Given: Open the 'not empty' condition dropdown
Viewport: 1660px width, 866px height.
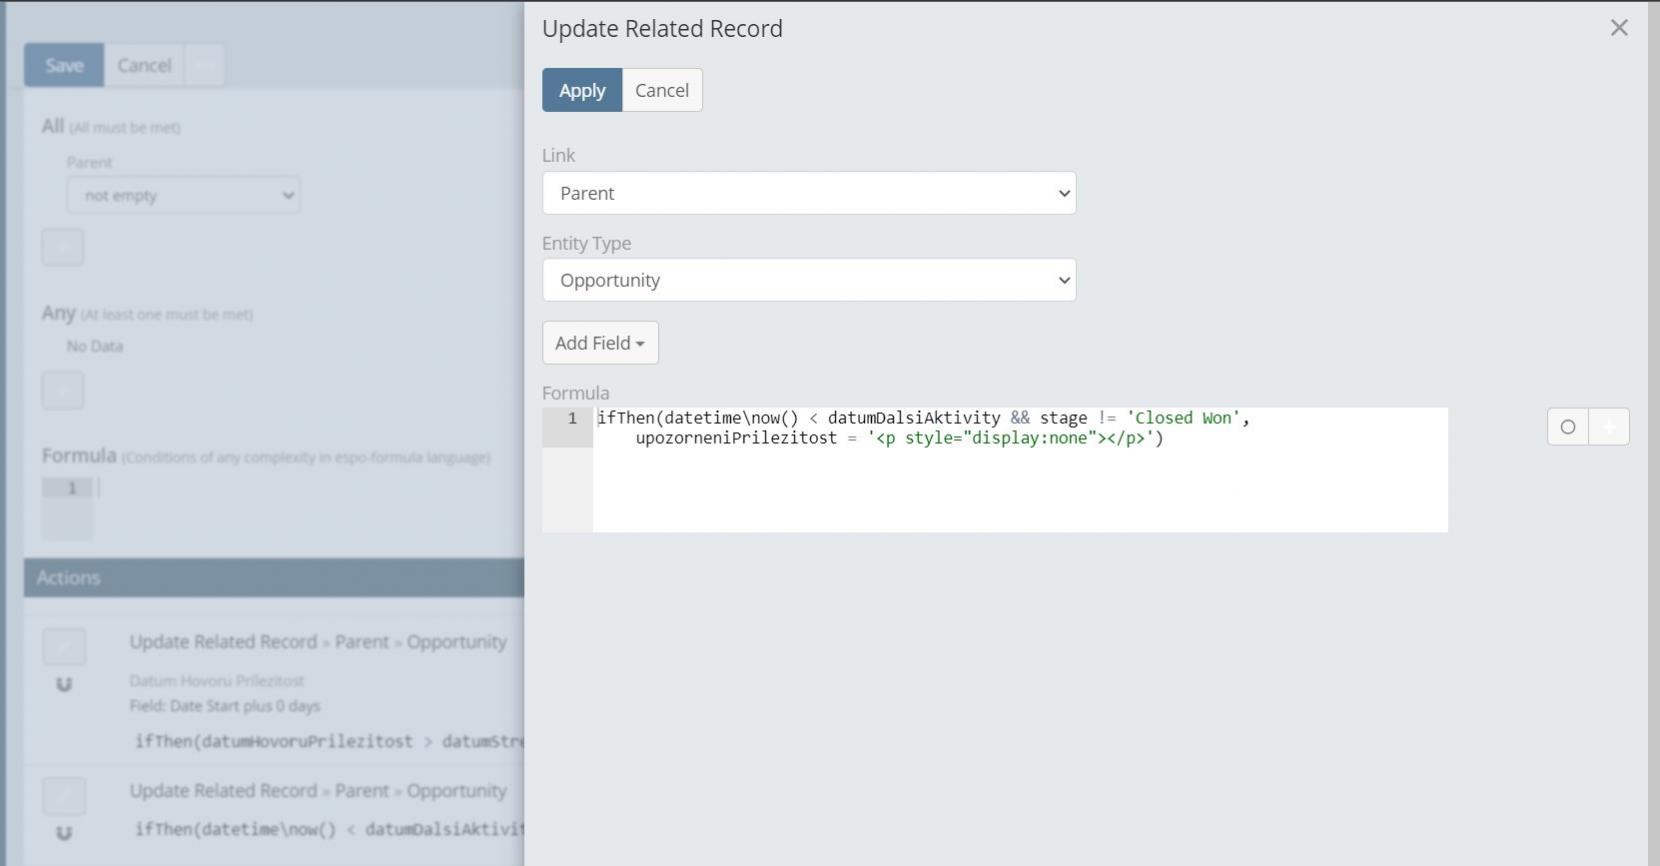Looking at the screenshot, I should click(x=183, y=195).
